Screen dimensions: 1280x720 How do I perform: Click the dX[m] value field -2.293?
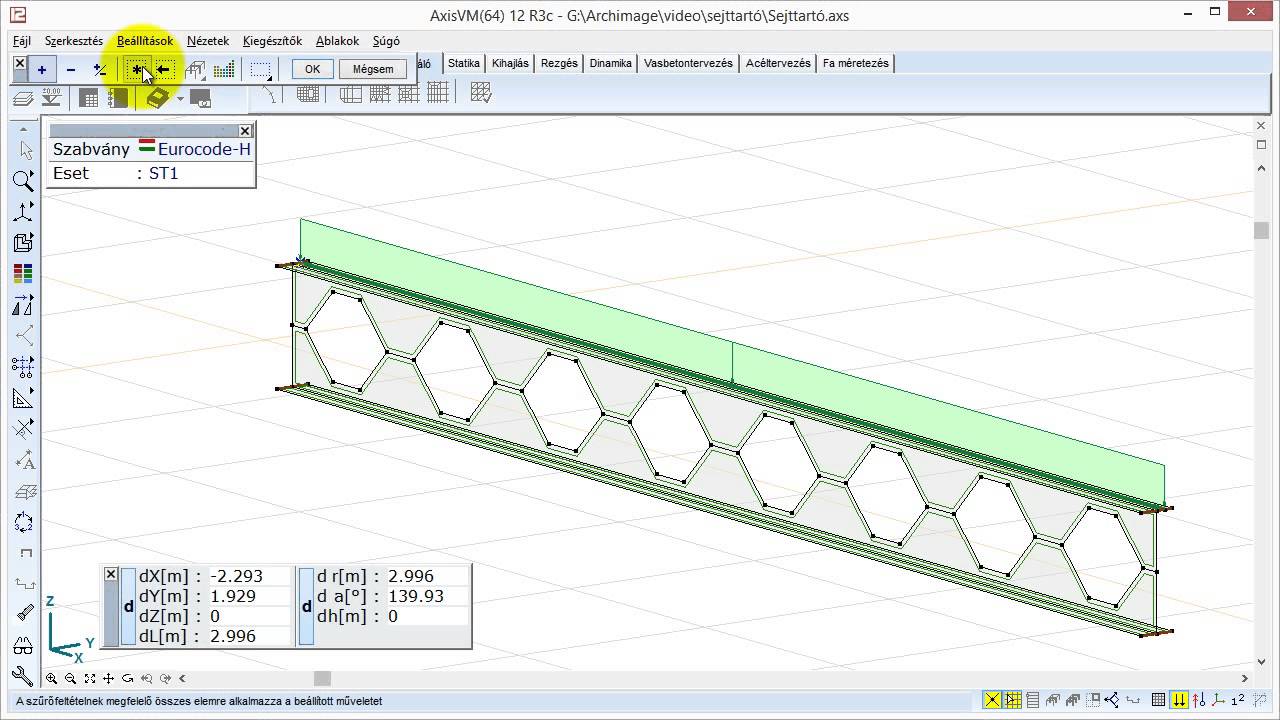click(x=248, y=576)
